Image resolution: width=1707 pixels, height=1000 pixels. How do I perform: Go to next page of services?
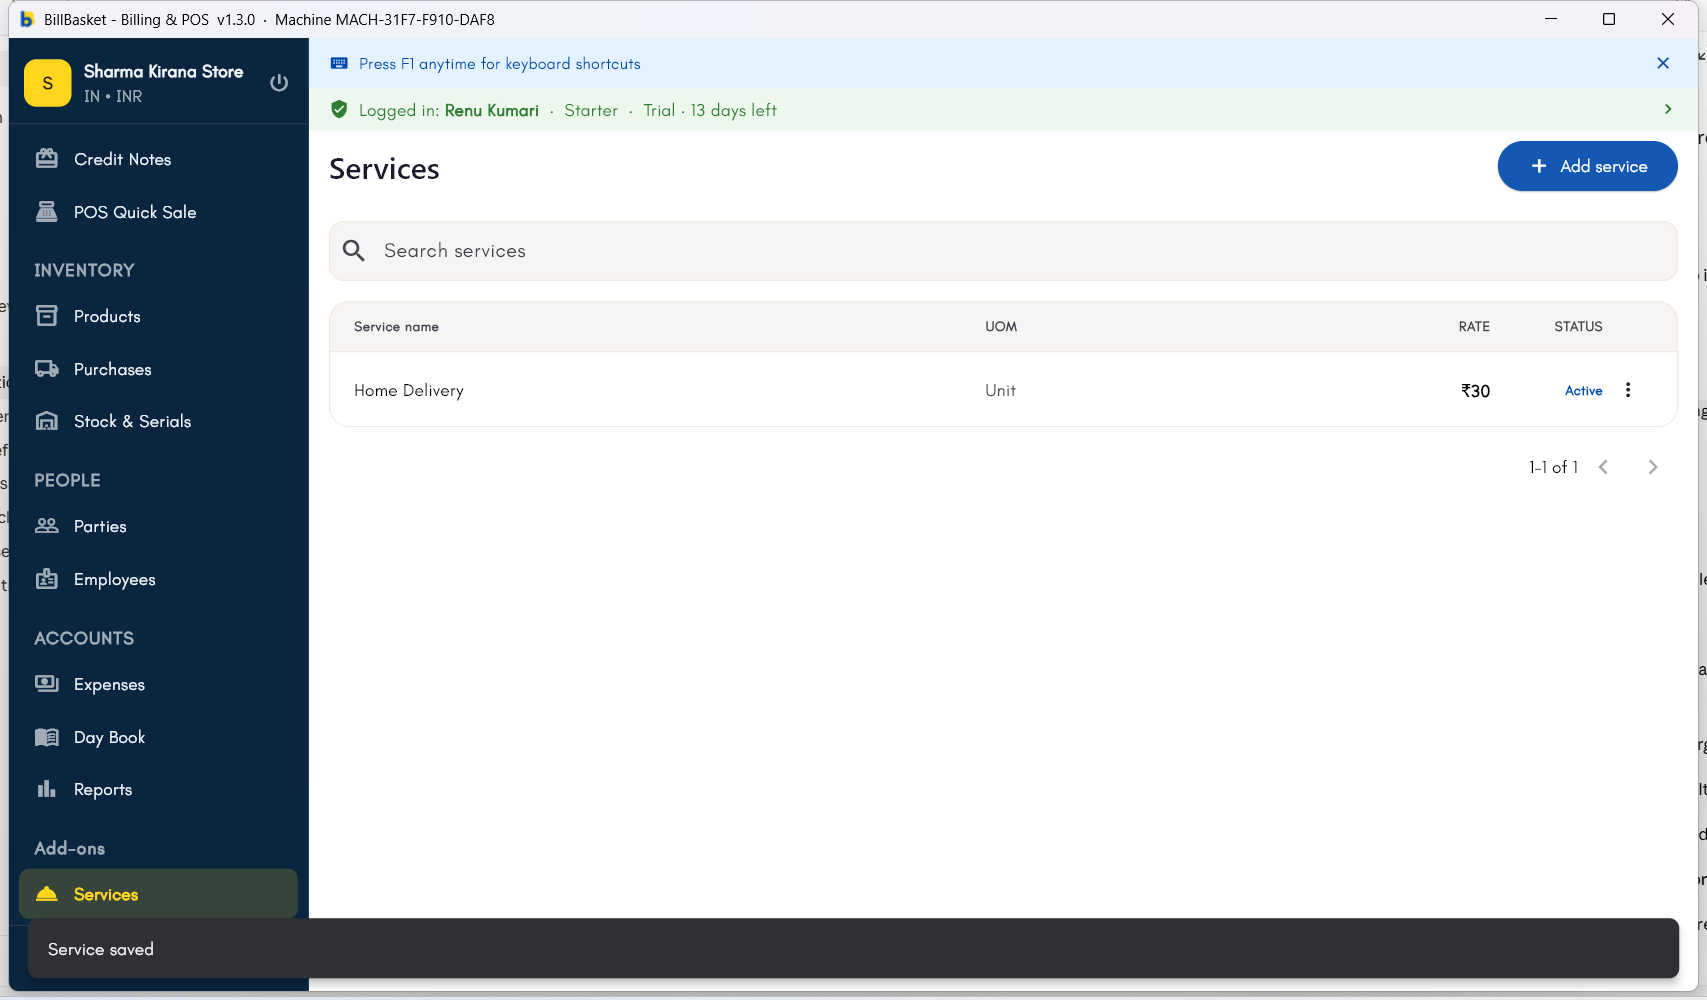(1653, 467)
